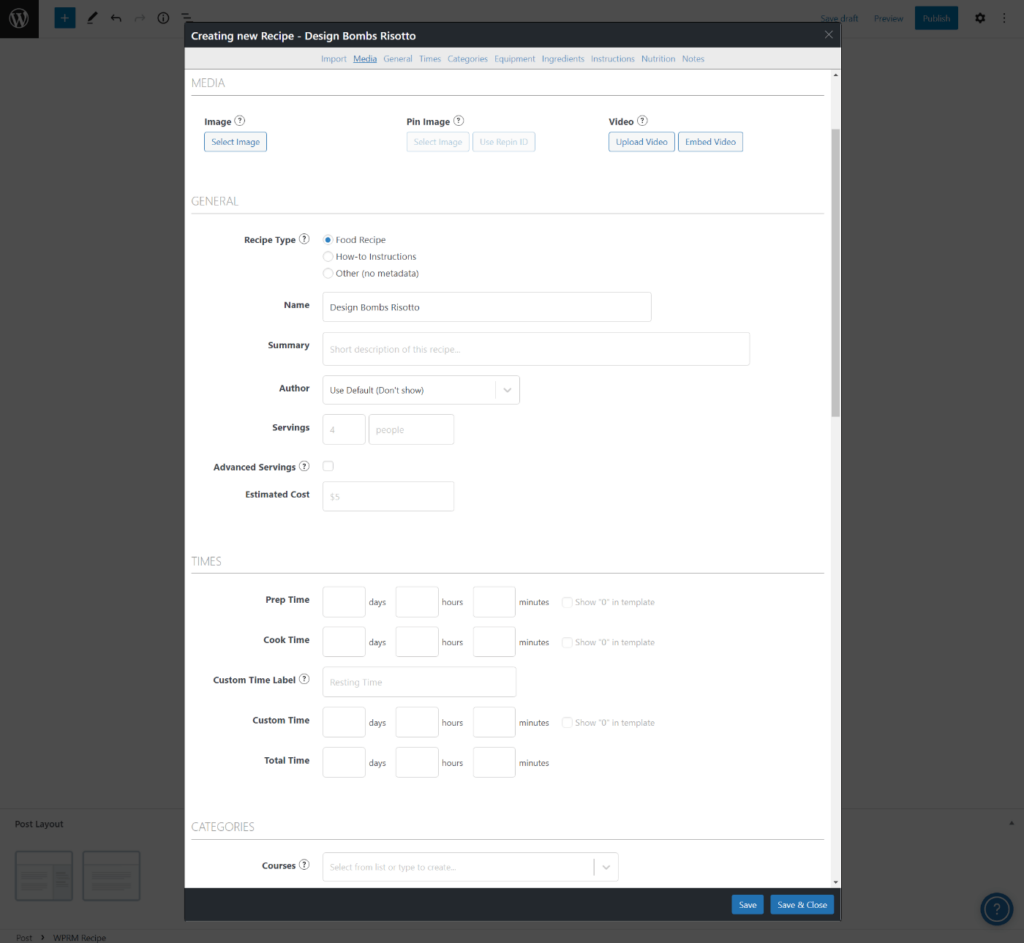Click the redo arrow icon
Image resolution: width=1024 pixels, height=943 pixels.
[x=140, y=18]
